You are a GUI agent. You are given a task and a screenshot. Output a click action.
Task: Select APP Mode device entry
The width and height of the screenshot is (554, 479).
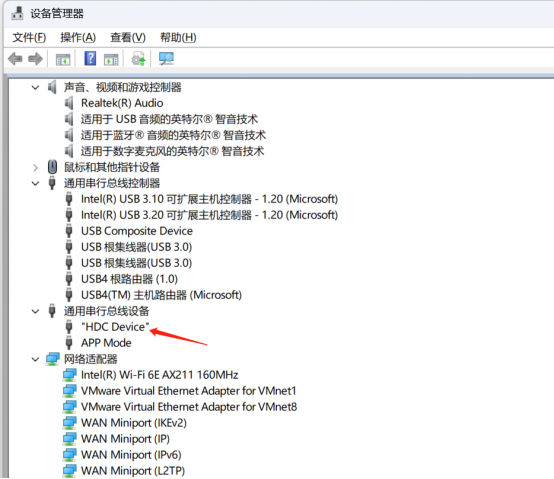106,343
